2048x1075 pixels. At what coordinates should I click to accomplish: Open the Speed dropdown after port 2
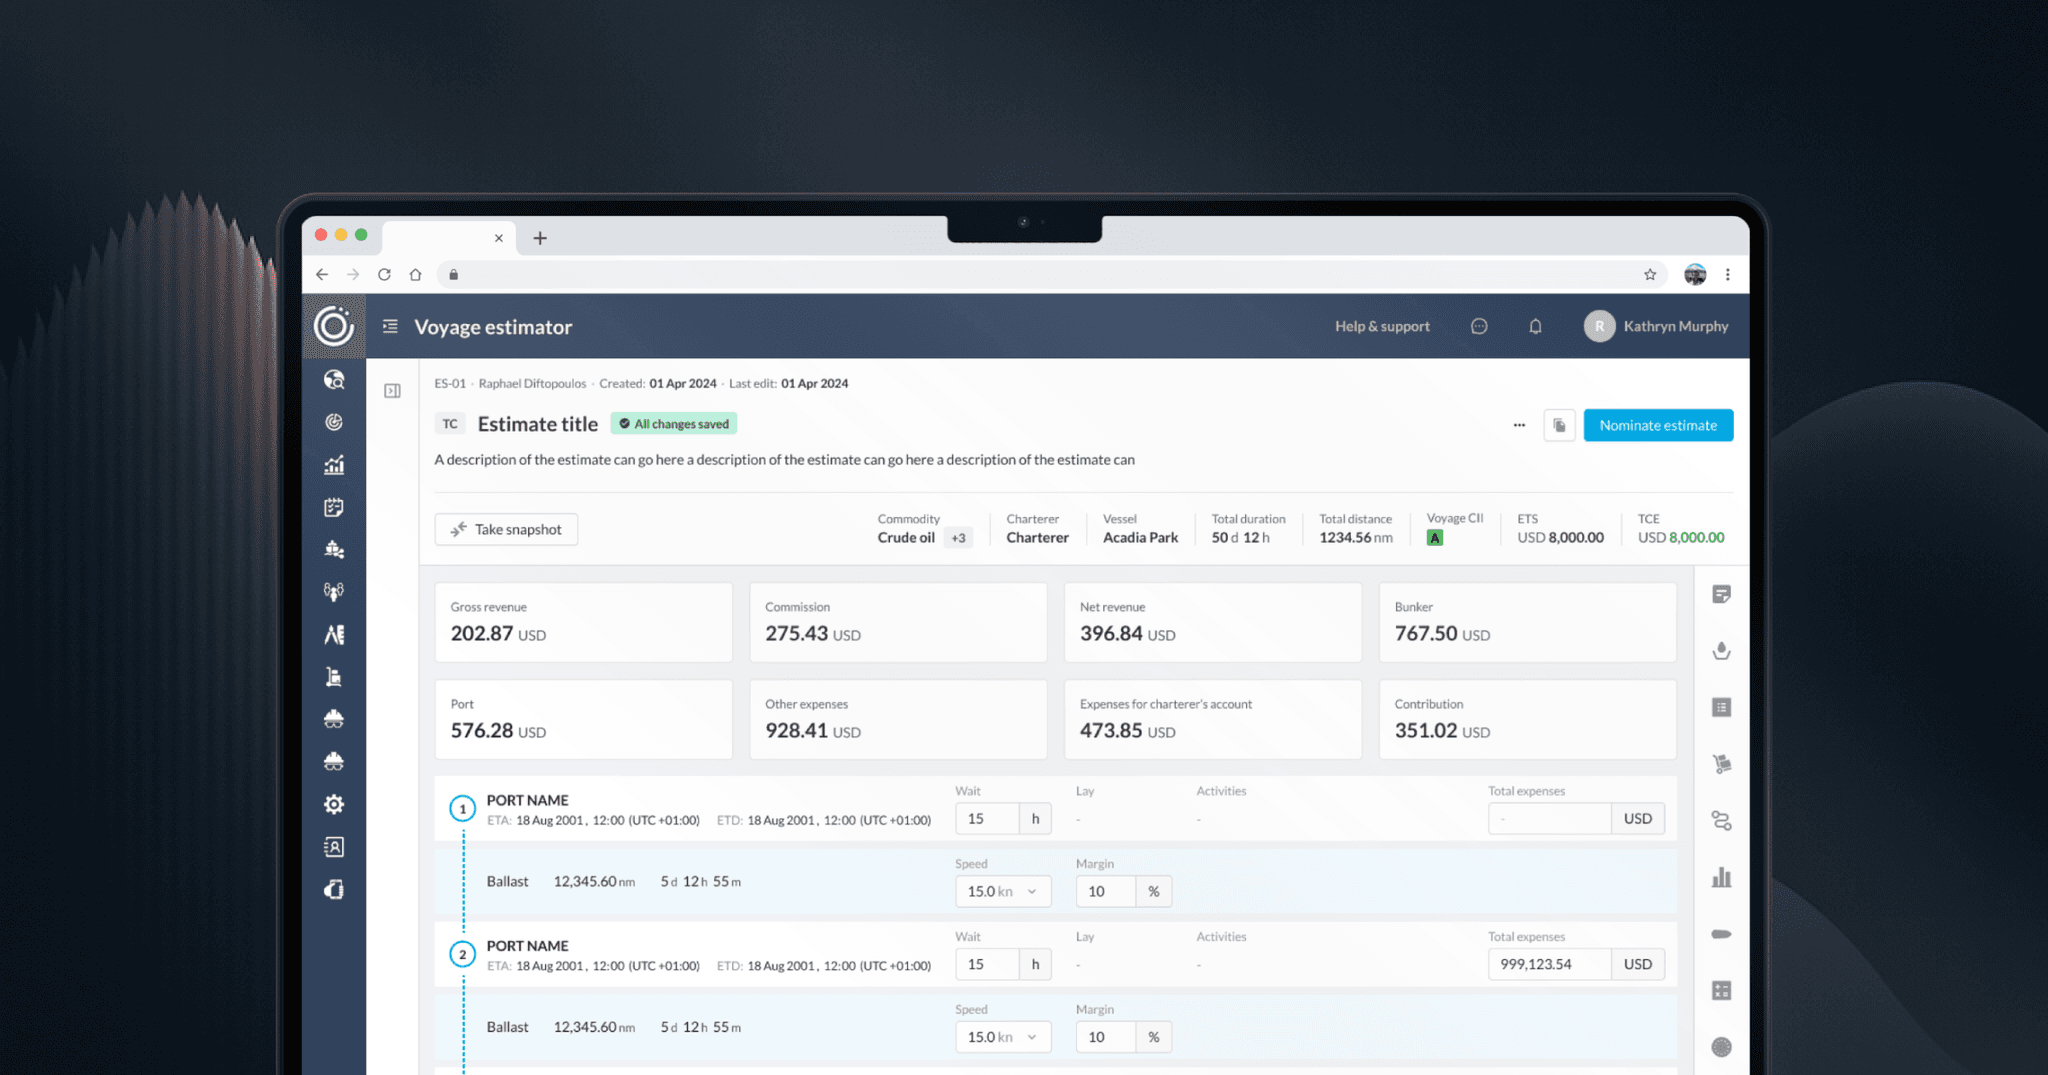(1003, 1037)
